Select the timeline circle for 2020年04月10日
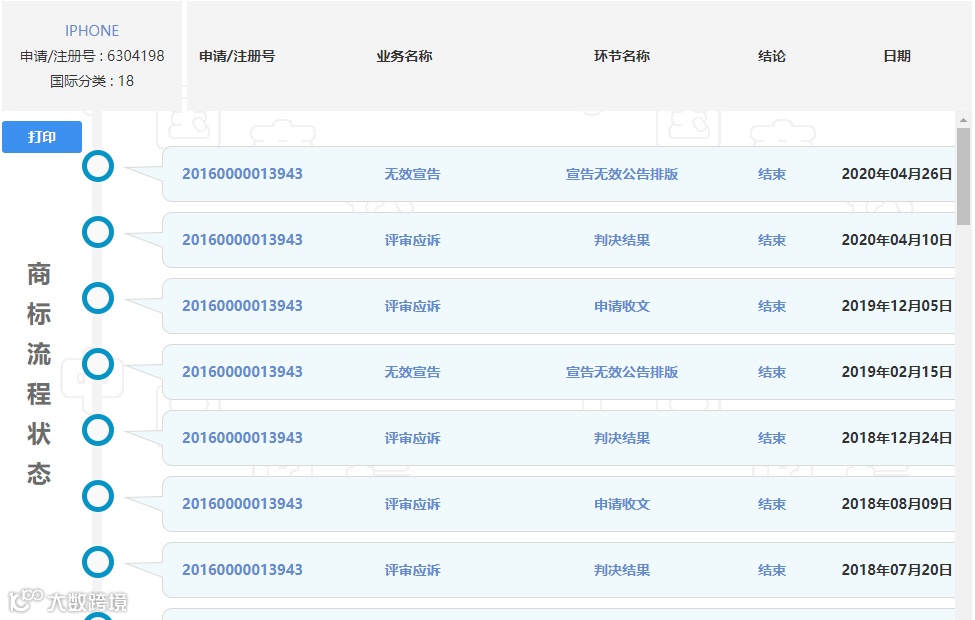 pyautogui.click(x=98, y=232)
